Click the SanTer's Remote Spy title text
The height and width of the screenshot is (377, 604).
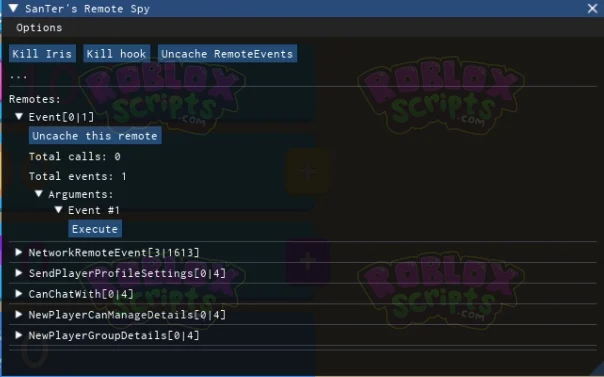coord(87,8)
